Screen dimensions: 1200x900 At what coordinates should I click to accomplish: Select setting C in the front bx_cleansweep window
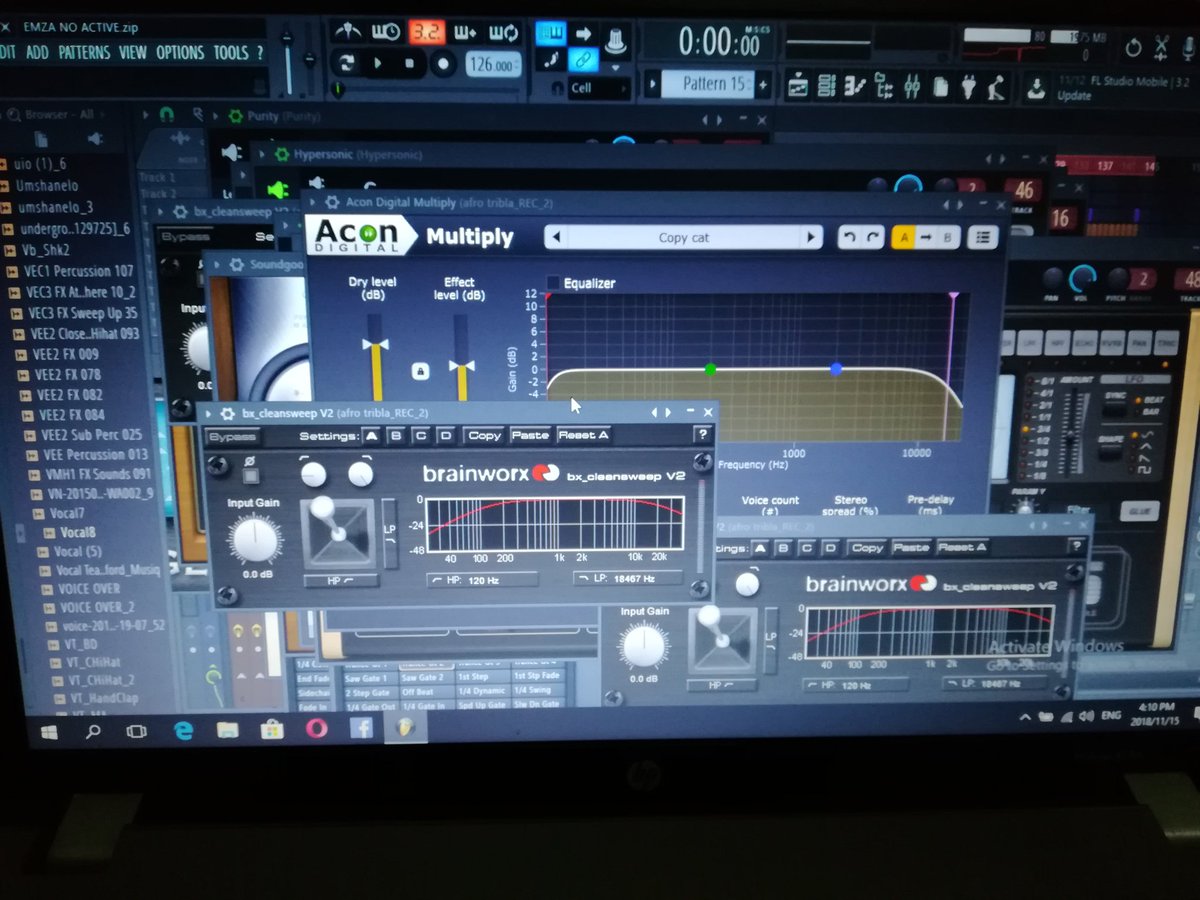(421, 435)
